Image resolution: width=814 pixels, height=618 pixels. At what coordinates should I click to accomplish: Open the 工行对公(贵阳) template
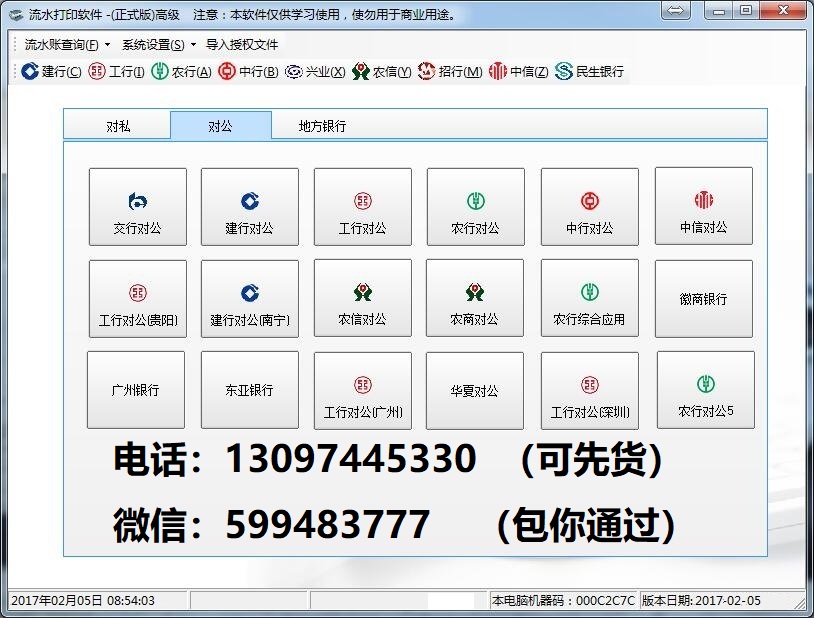click(x=138, y=299)
